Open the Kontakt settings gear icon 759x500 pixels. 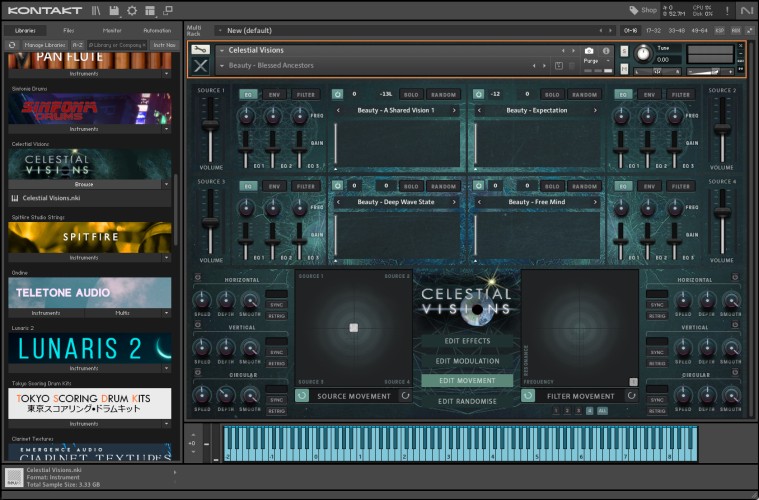[131, 10]
